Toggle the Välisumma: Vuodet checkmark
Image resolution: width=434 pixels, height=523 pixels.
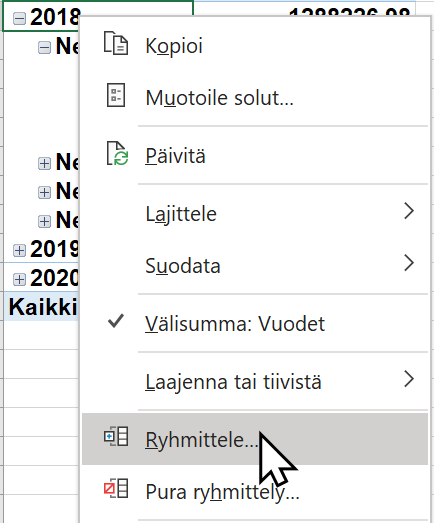tap(116, 322)
